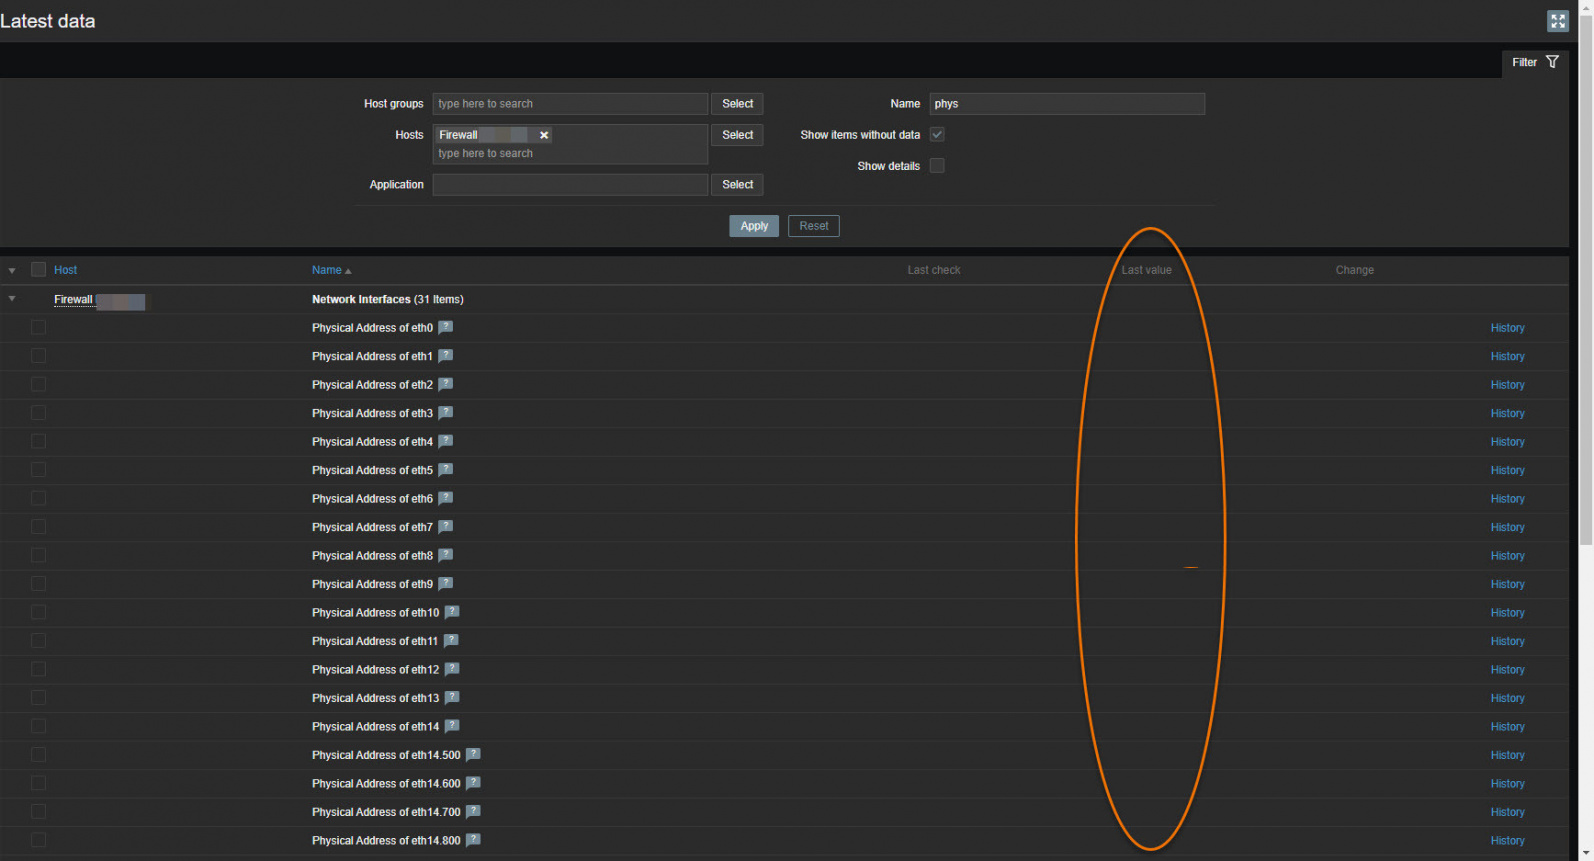Viewport: 1594px width, 861px height.
Task: Click help icon beside Physical Address of eth8
Action: (x=446, y=555)
